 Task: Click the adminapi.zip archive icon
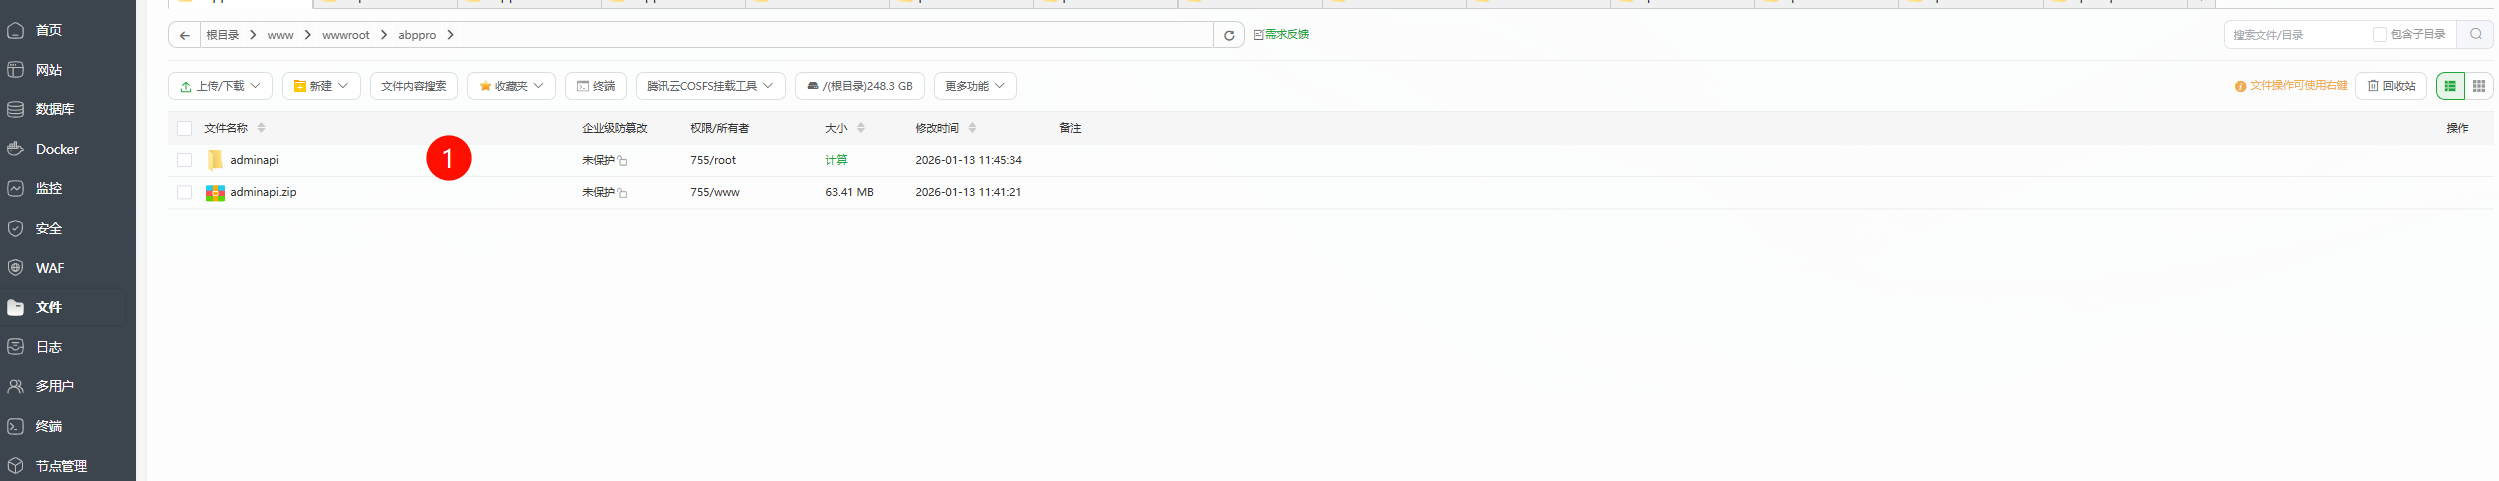215,192
